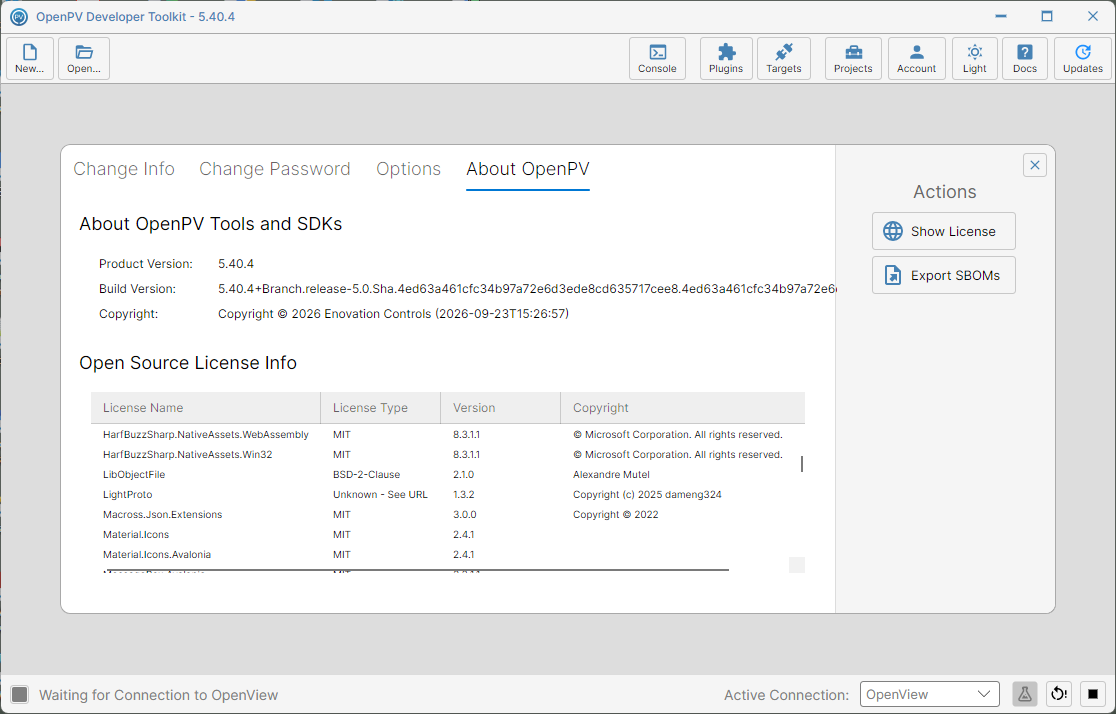
Task: Click the BSD-2-Clause license type cell
Action: pos(367,475)
